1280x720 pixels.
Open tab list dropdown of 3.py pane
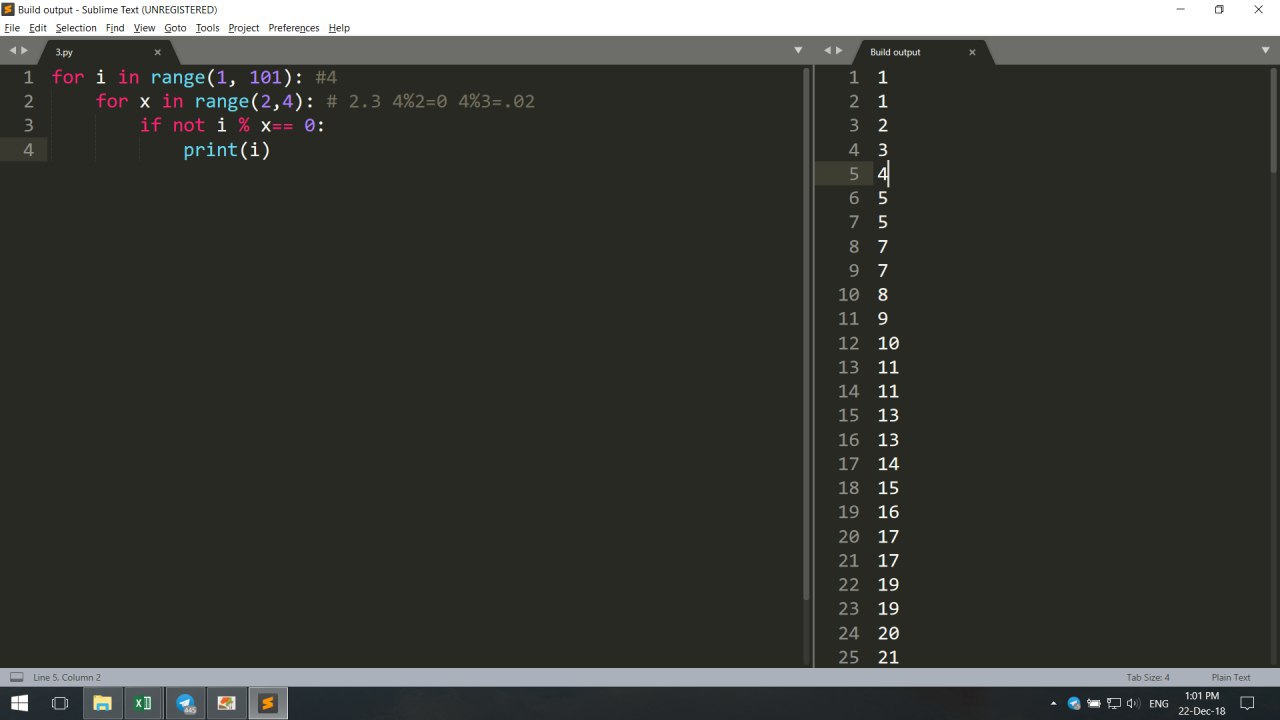[798, 50]
